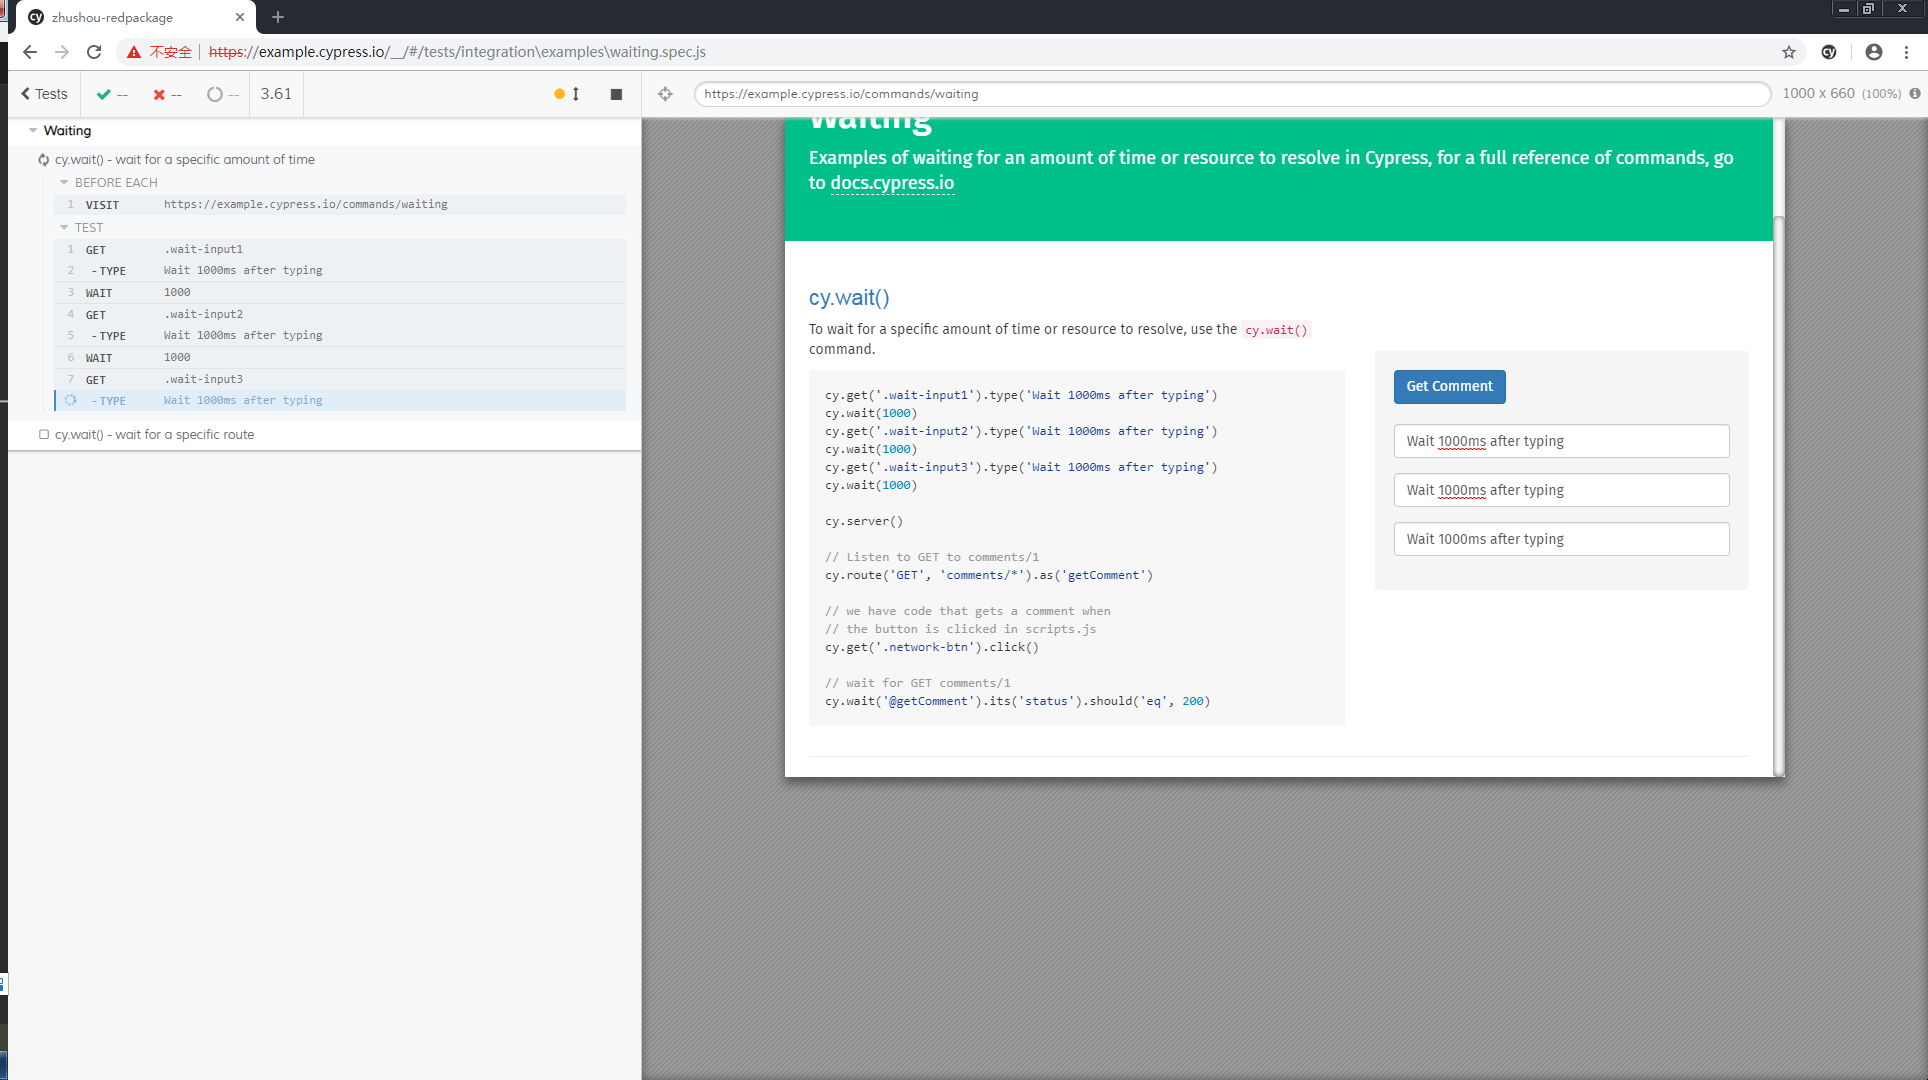Viewport: 1928px width, 1080px height.
Task: Bookmark this page with the star
Action: [x=1789, y=52]
